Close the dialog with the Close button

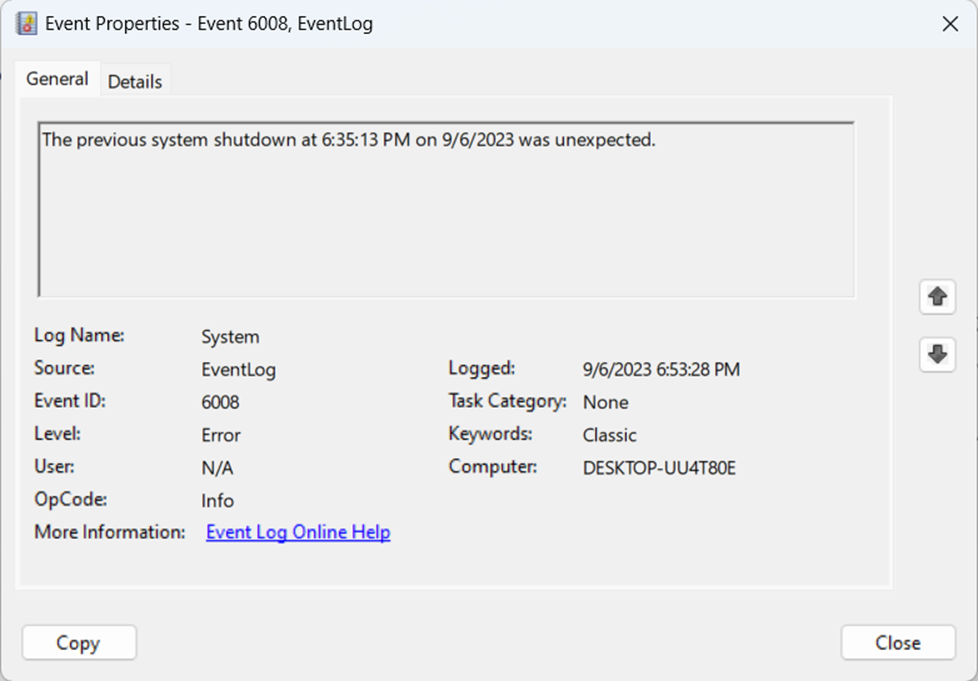(x=898, y=642)
